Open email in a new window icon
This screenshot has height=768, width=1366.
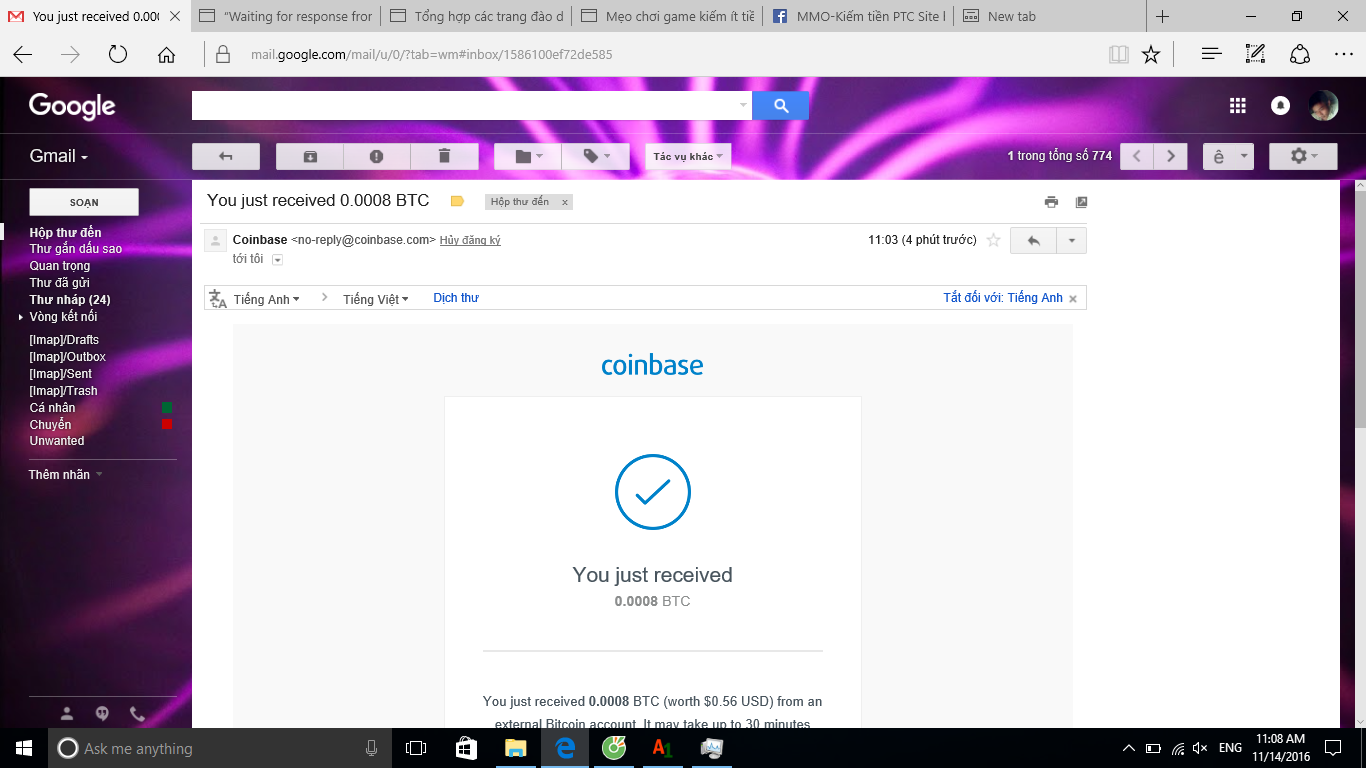1081,202
